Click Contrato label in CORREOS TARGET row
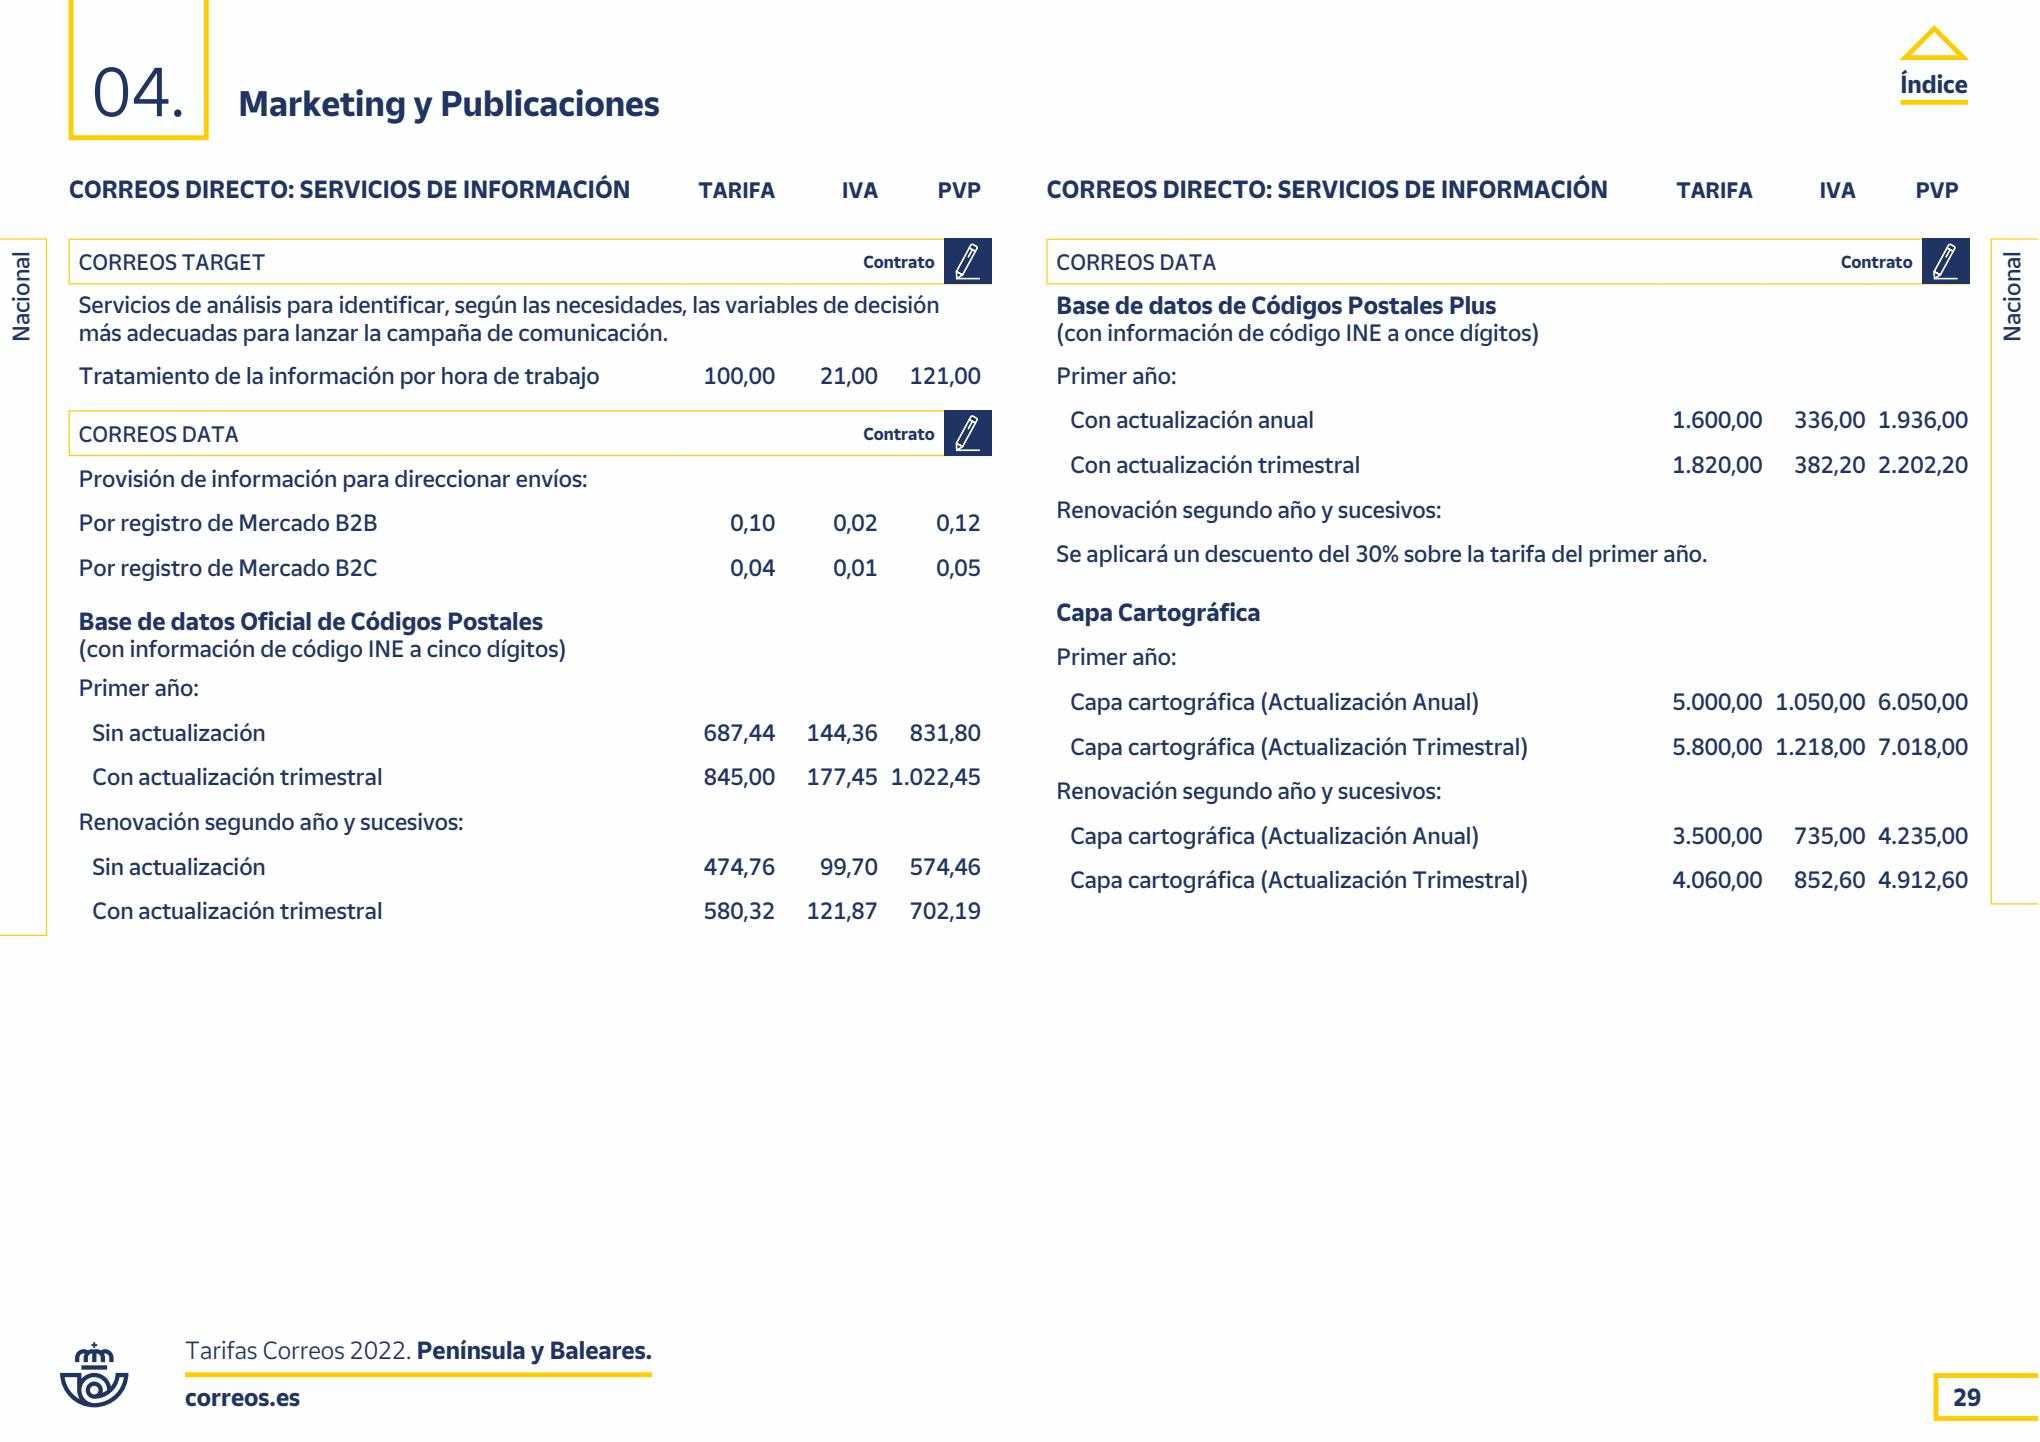The height and width of the screenshot is (1442, 2040). (x=898, y=262)
